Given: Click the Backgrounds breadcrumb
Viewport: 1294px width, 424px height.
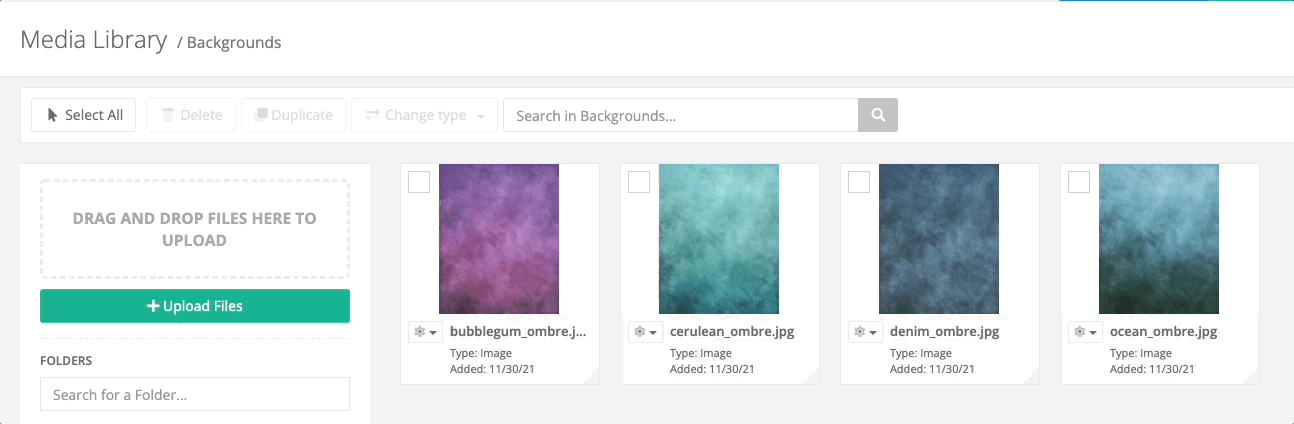Looking at the screenshot, I should tap(234, 43).
